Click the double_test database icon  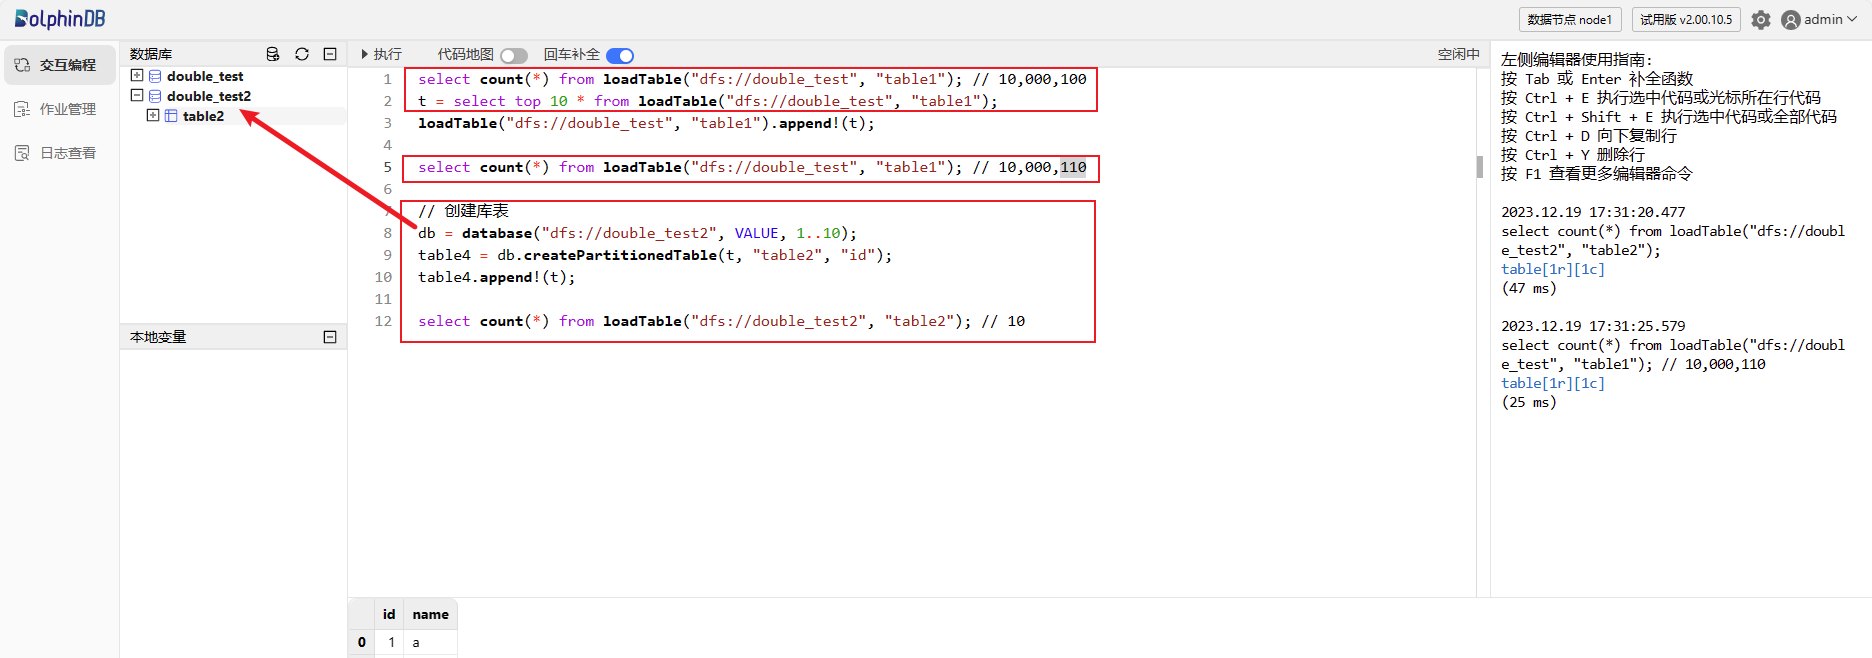coord(155,76)
